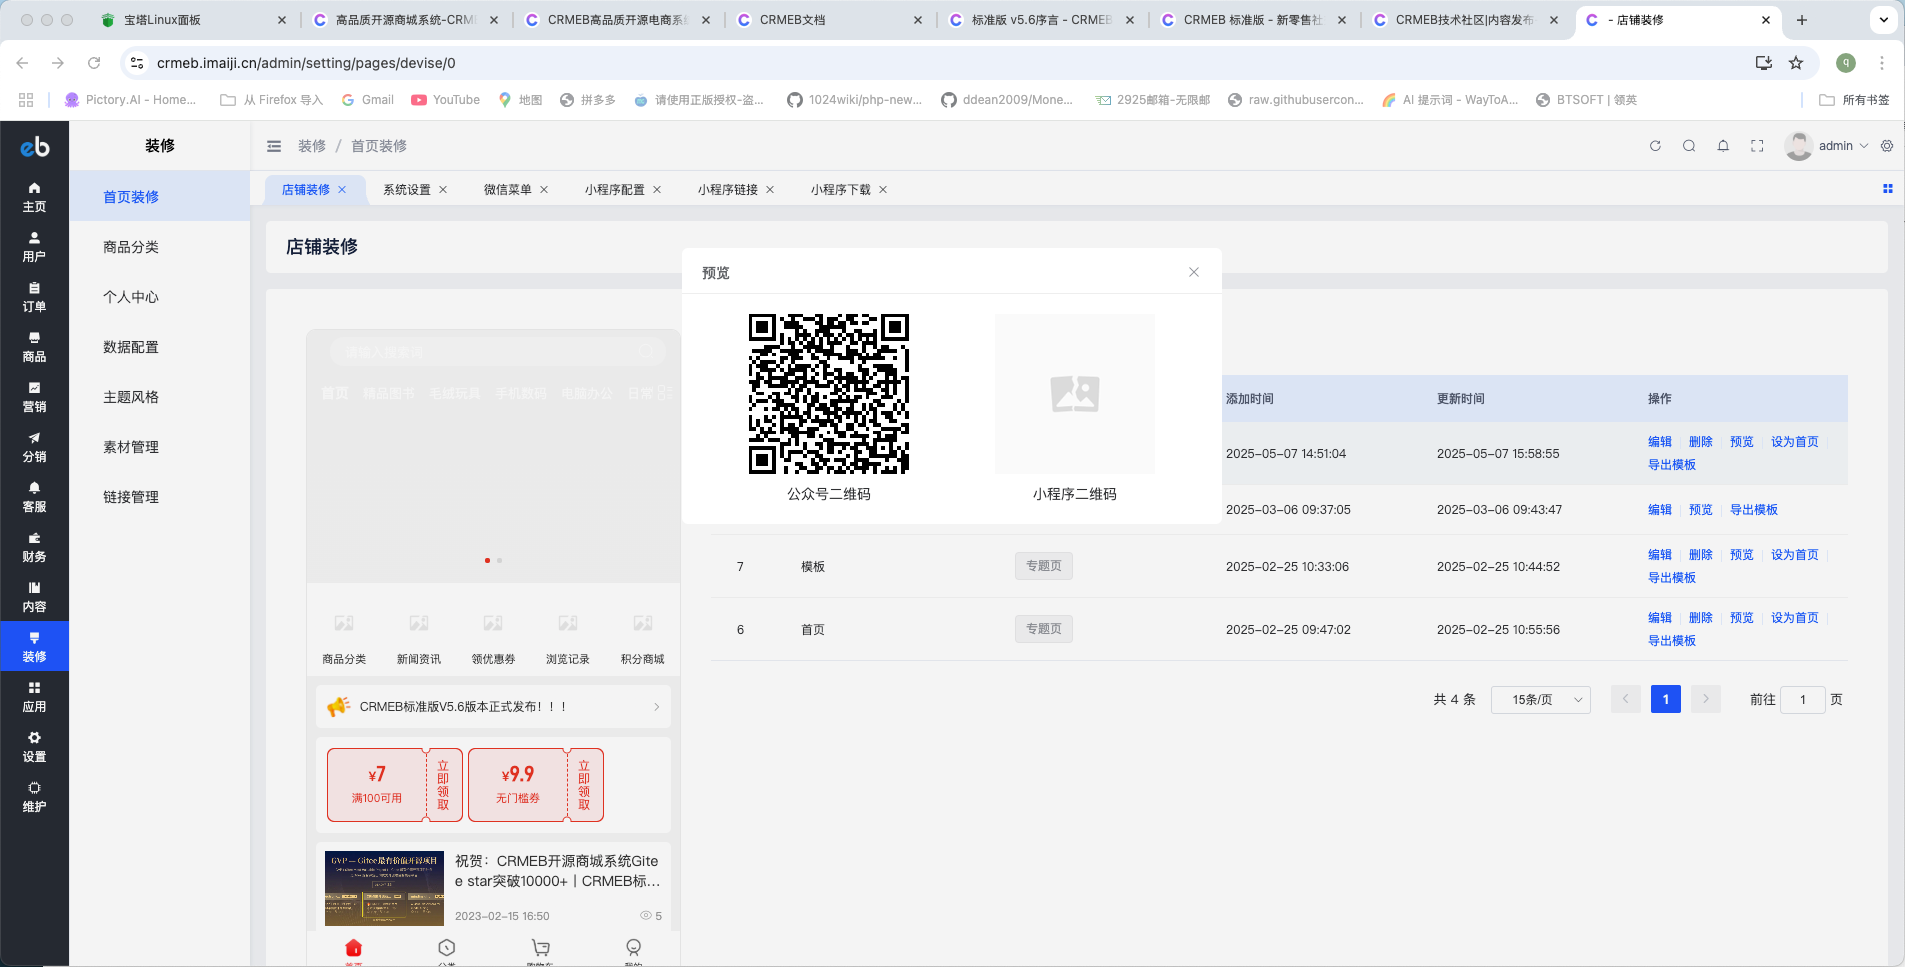The width and height of the screenshot is (1905, 967).
Task: Open the 装修 decoration sidebar icon
Action: (34, 647)
